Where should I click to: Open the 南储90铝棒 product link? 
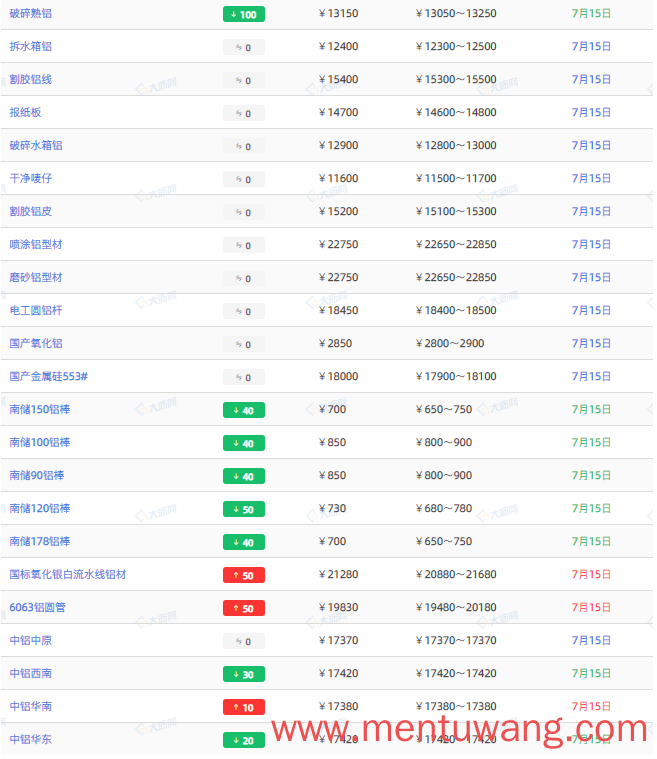point(37,475)
